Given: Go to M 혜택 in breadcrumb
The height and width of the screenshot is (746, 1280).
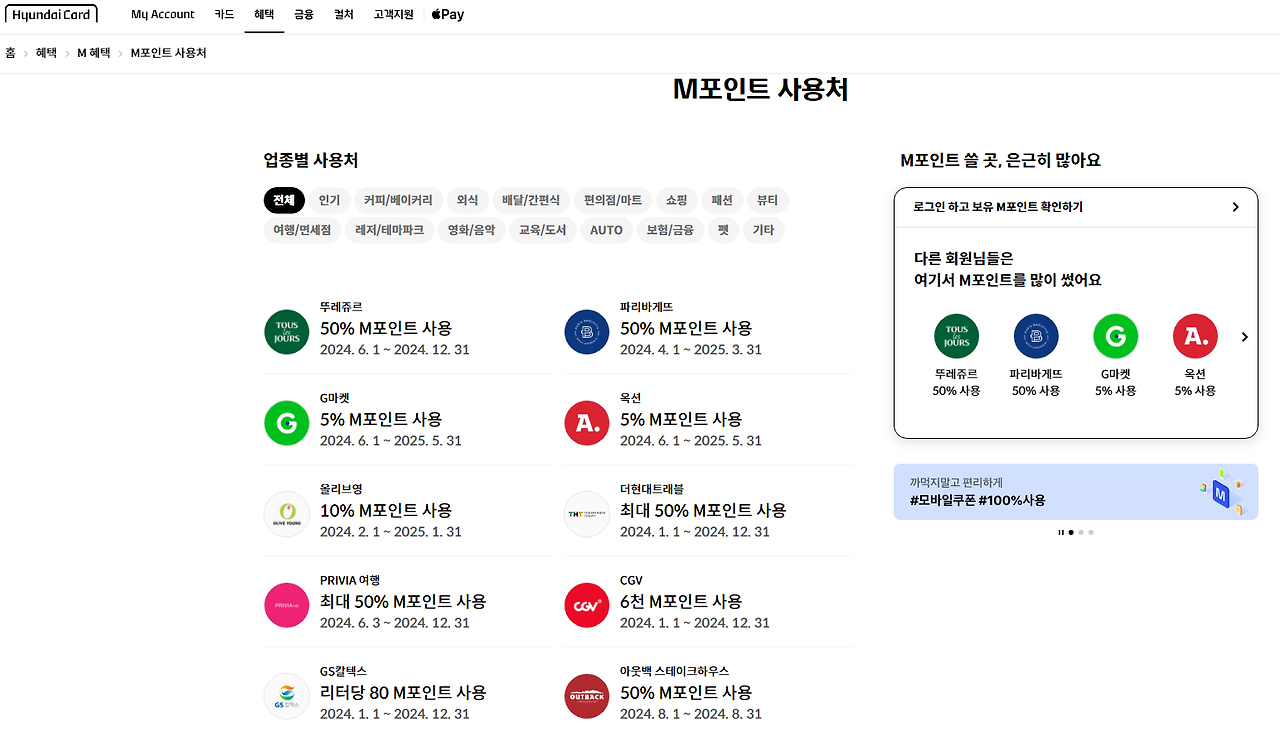Looking at the screenshot, I should tap(94, 53).
